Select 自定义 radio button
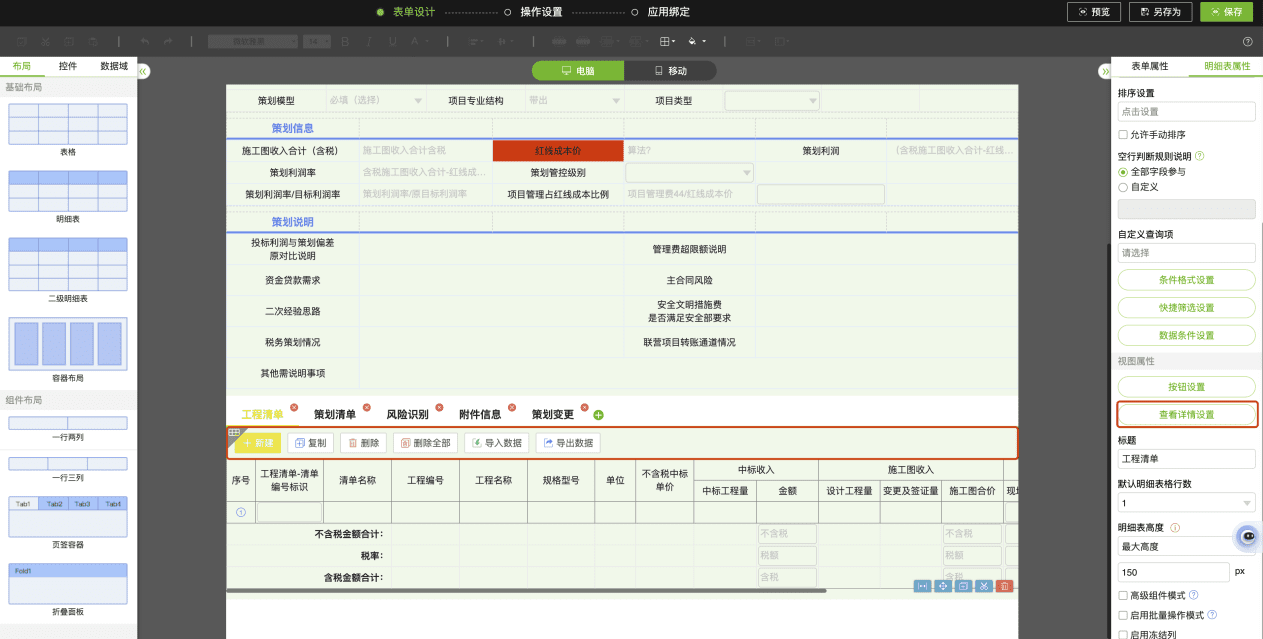The width and height of the screenshot is (1263, 639). [1123, 187]
